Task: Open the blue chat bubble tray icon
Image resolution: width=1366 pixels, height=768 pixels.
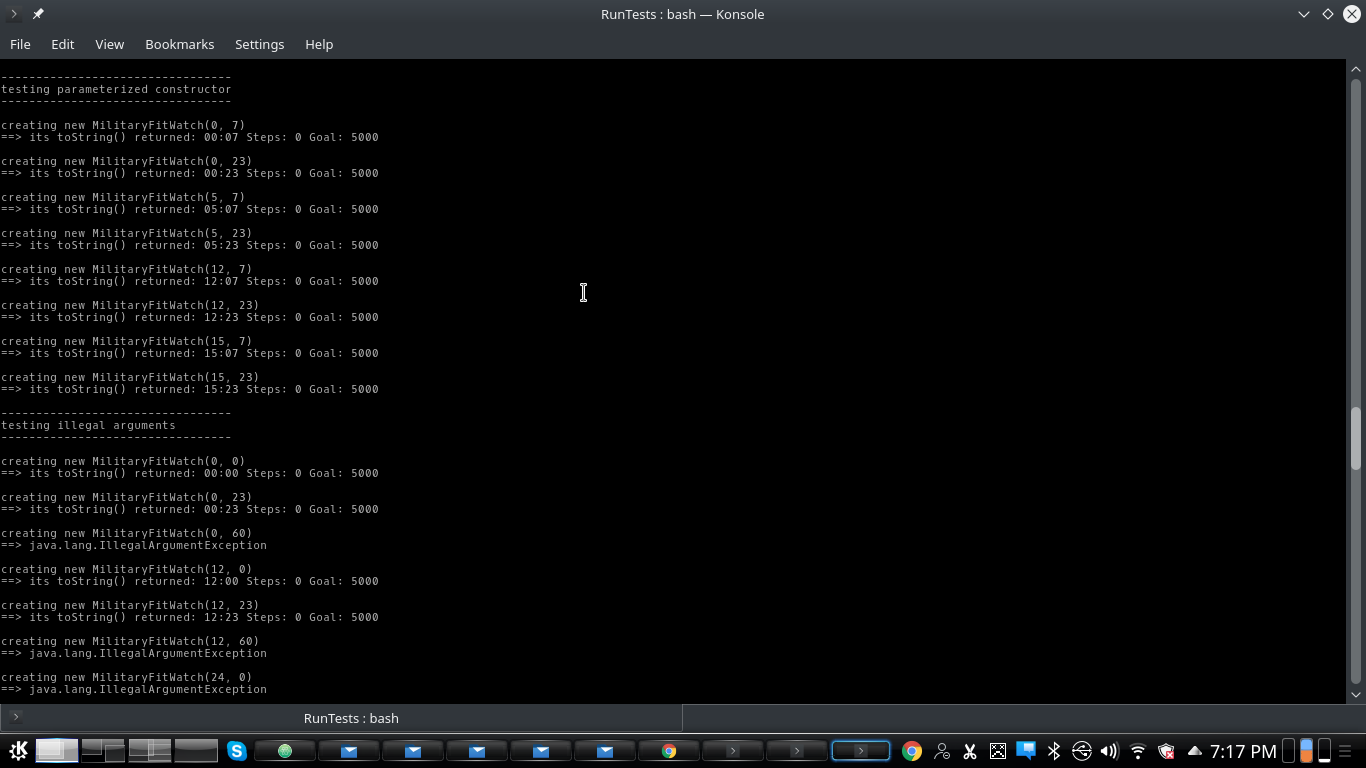Action: (1025, 750)
